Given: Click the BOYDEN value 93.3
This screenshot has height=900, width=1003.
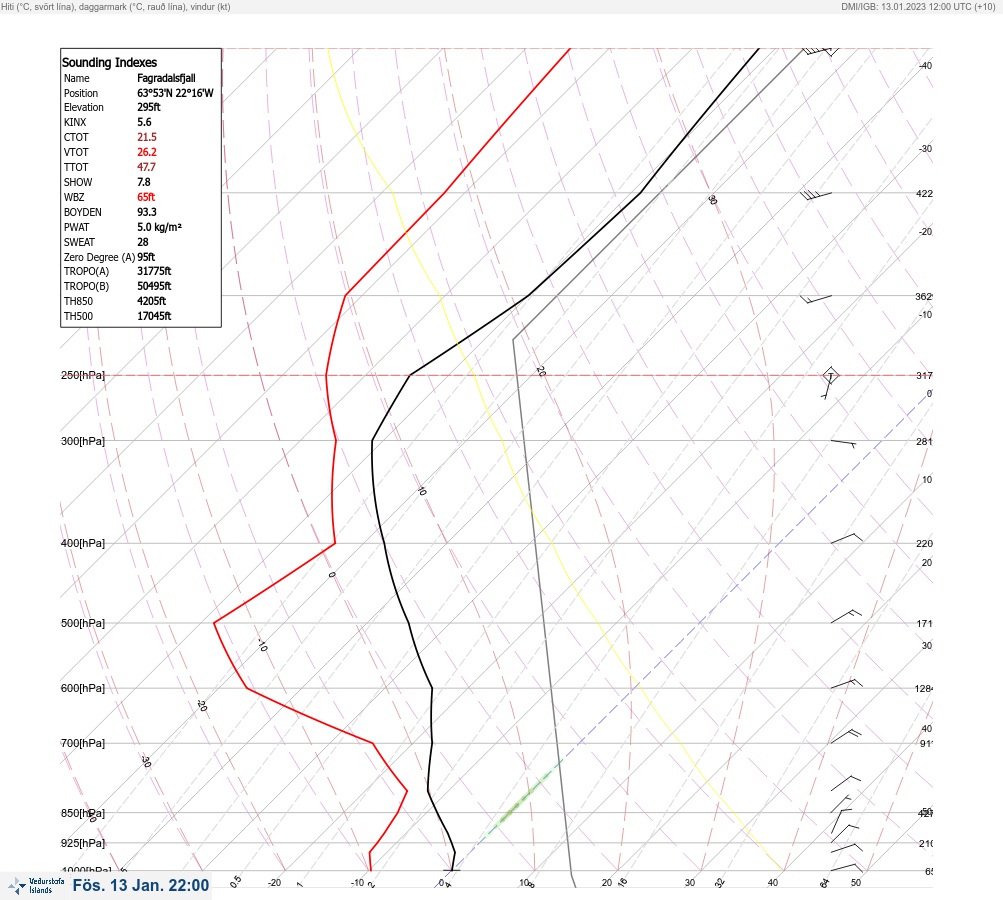Looking at the screenshot, I should [147, 212].
